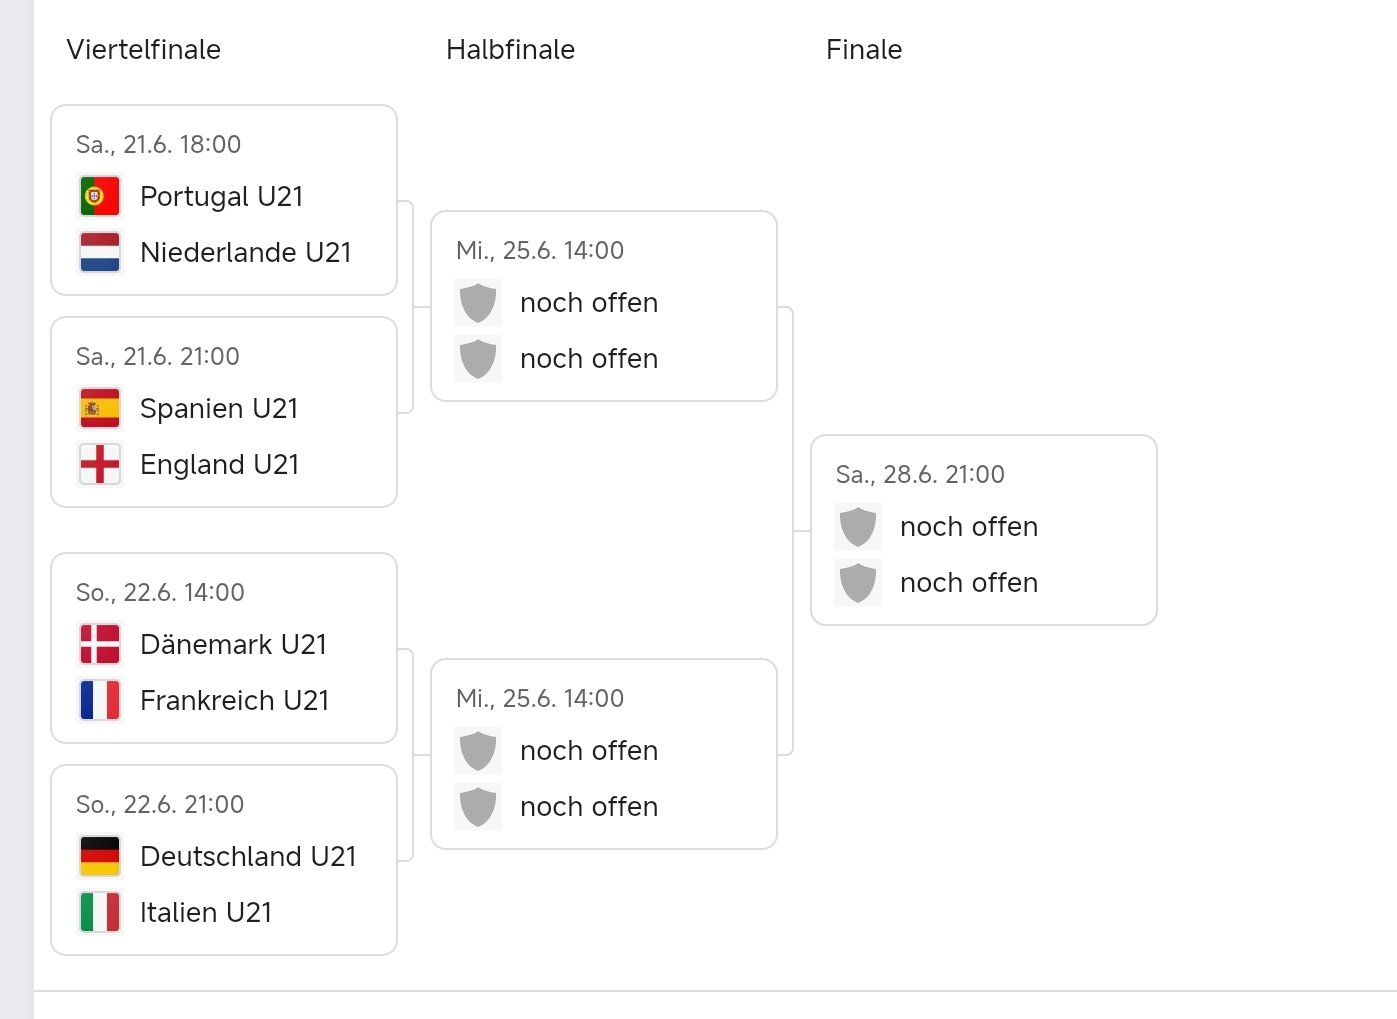Open the Niederlande U21 team link
This screenshot has height=1019, width=1397.
[x=245, y=252]
